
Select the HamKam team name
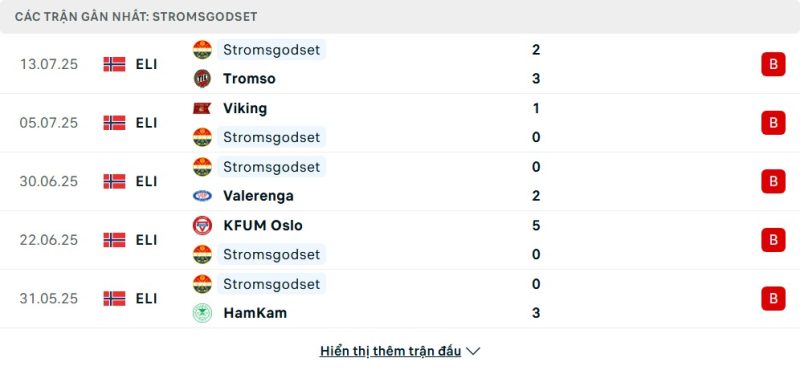(x=255, y=313)
